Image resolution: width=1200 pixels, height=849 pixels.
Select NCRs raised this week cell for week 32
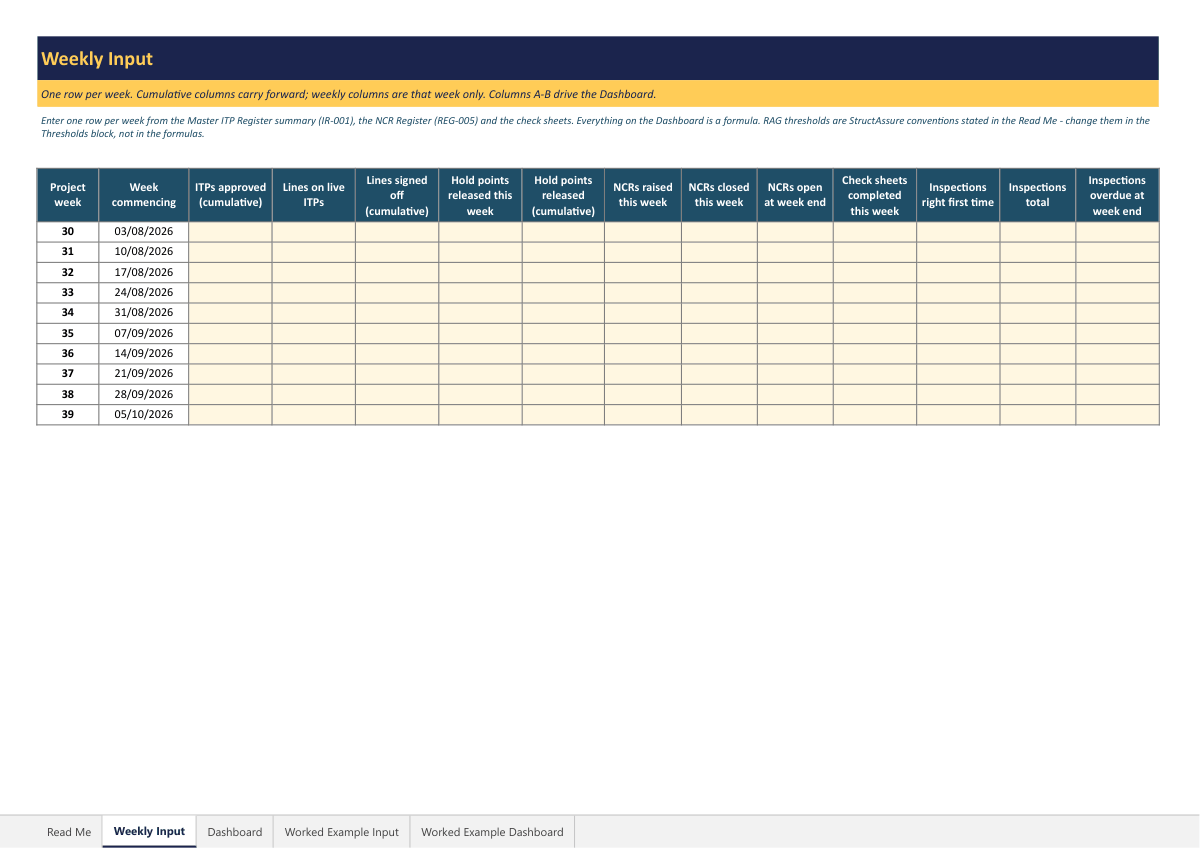click(x=643, y=272)
